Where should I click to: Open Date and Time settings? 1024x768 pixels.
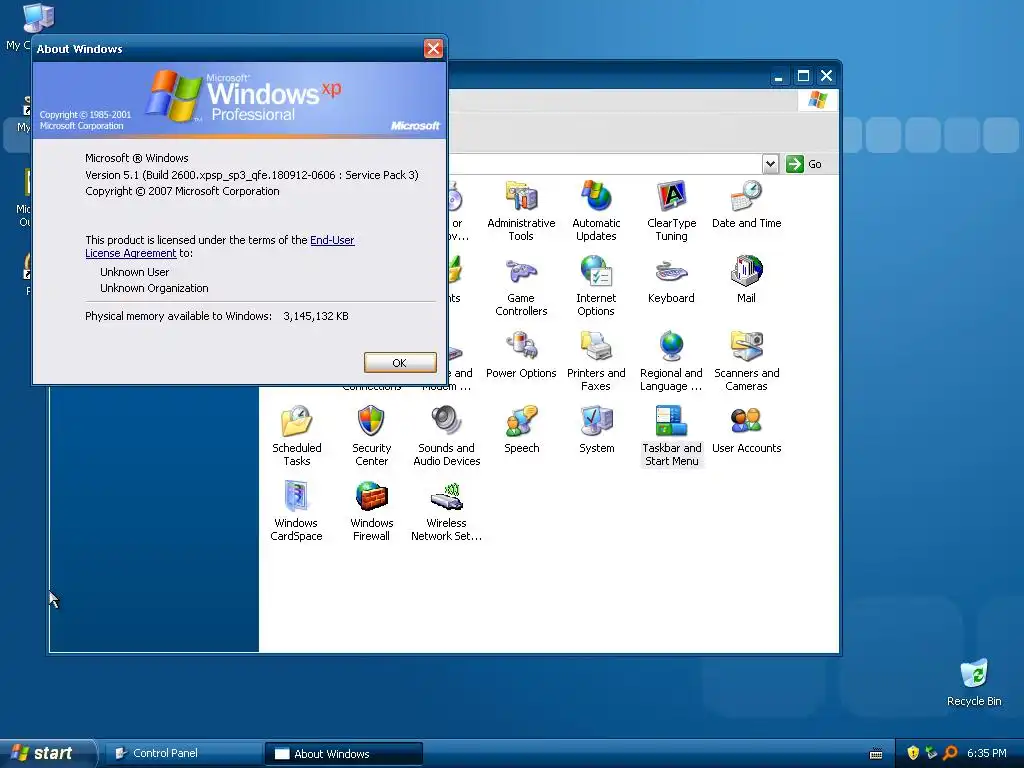[x=746, y=204]
